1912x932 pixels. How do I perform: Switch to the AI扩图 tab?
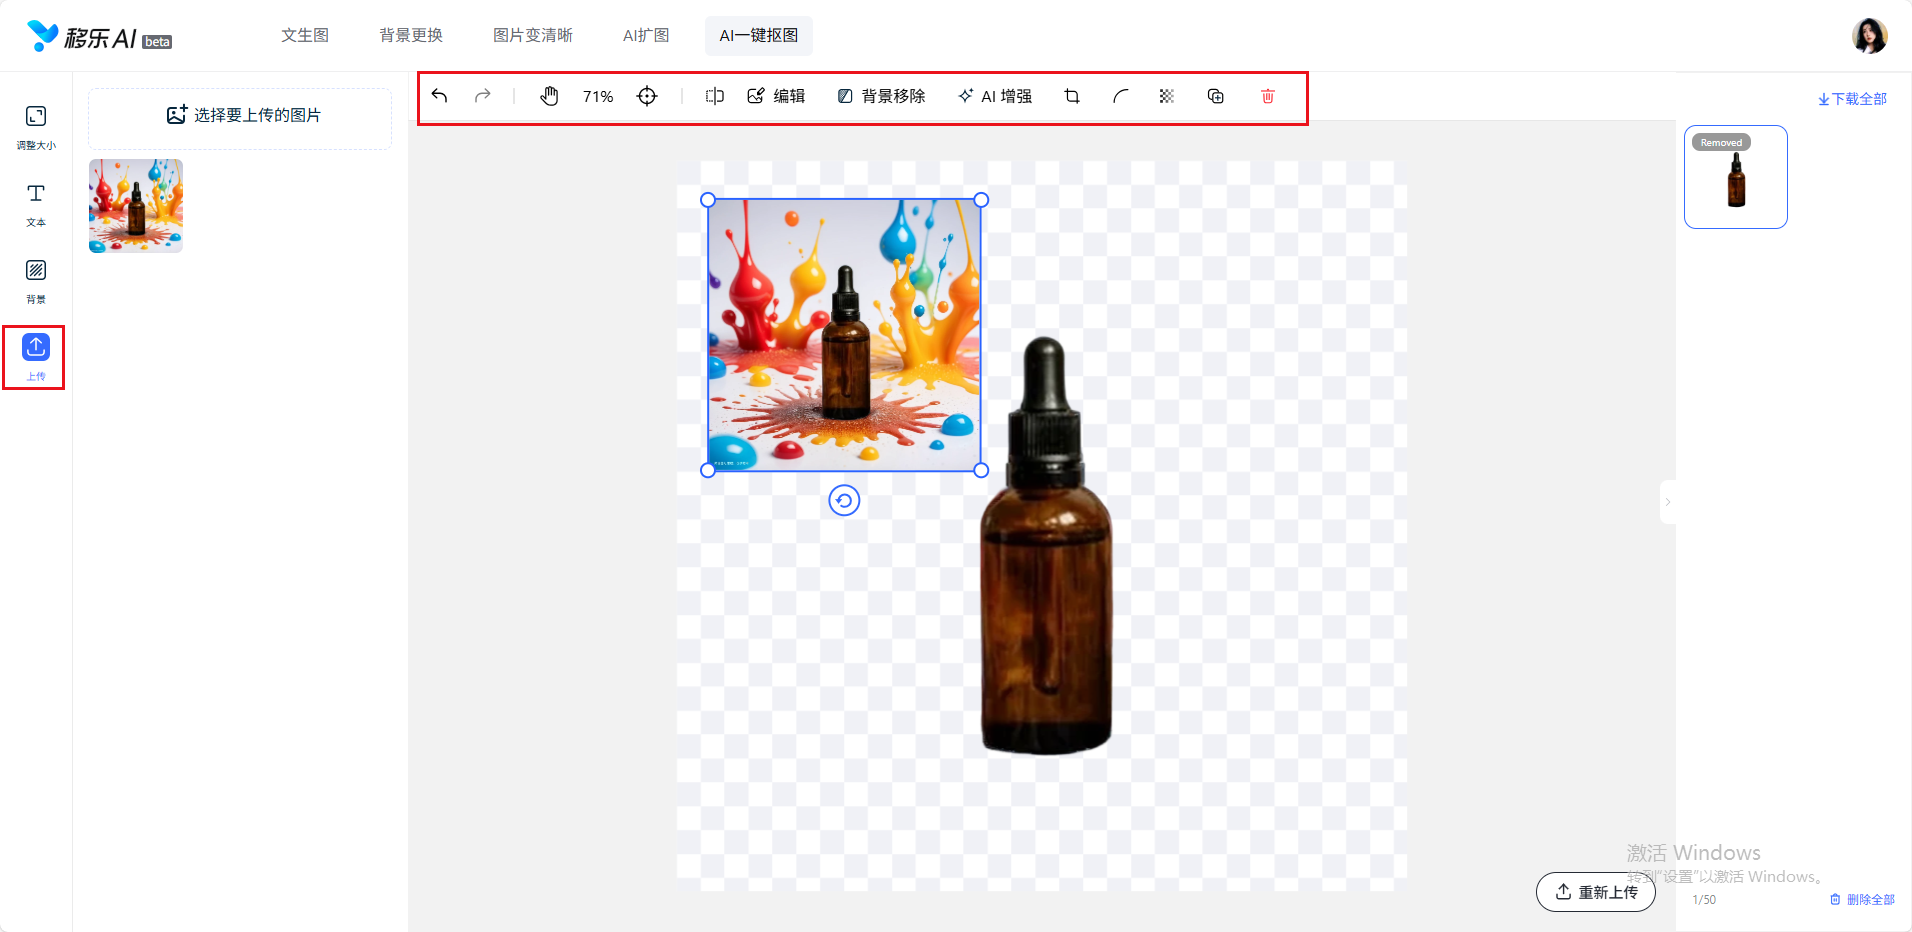[646, 35]
